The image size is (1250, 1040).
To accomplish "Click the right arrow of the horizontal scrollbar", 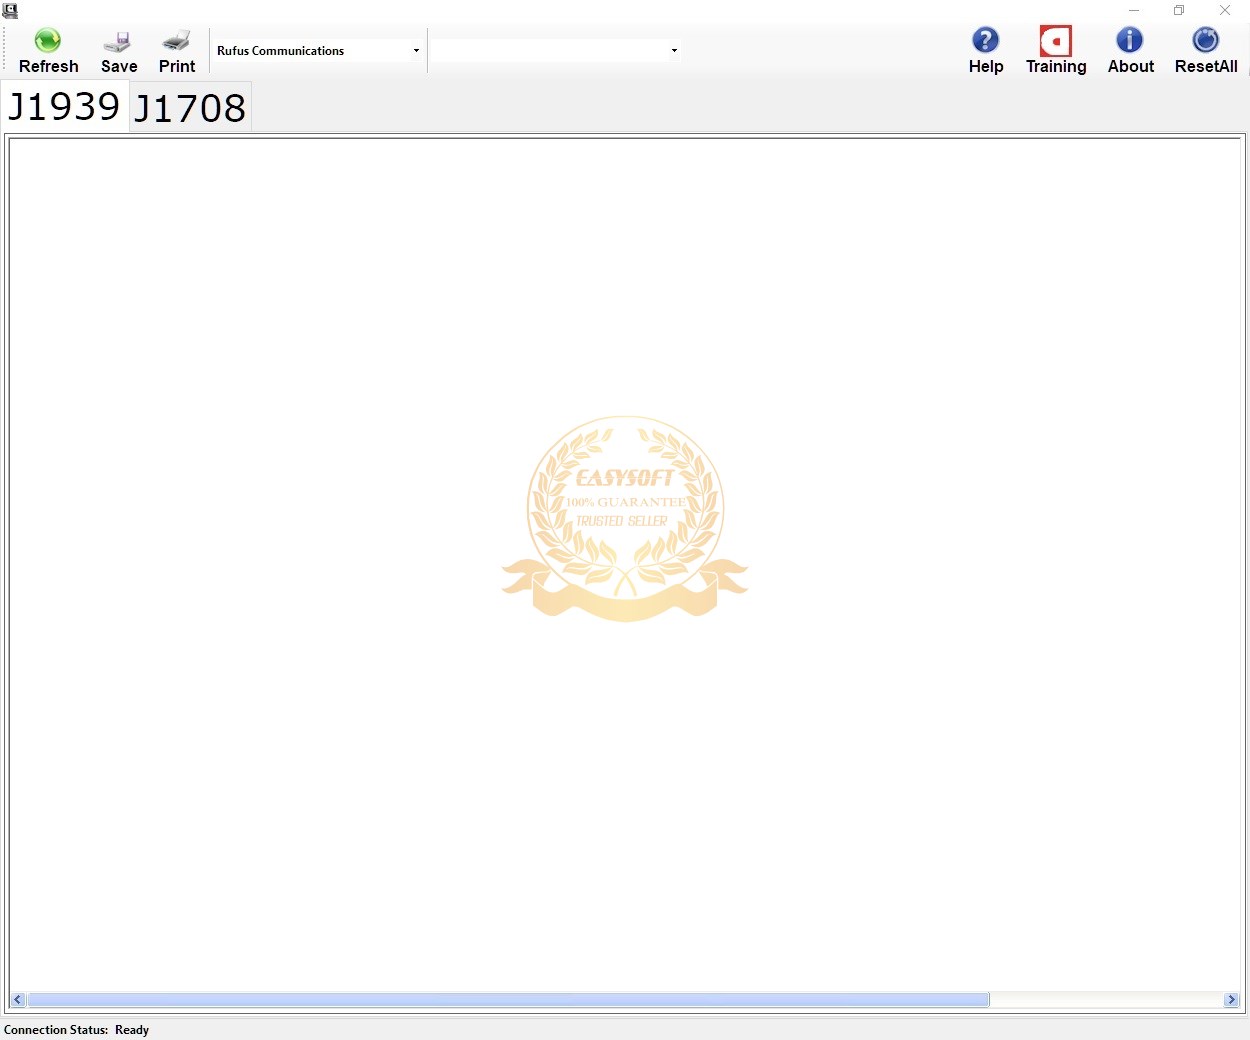I will [x=1231, y=1000].
